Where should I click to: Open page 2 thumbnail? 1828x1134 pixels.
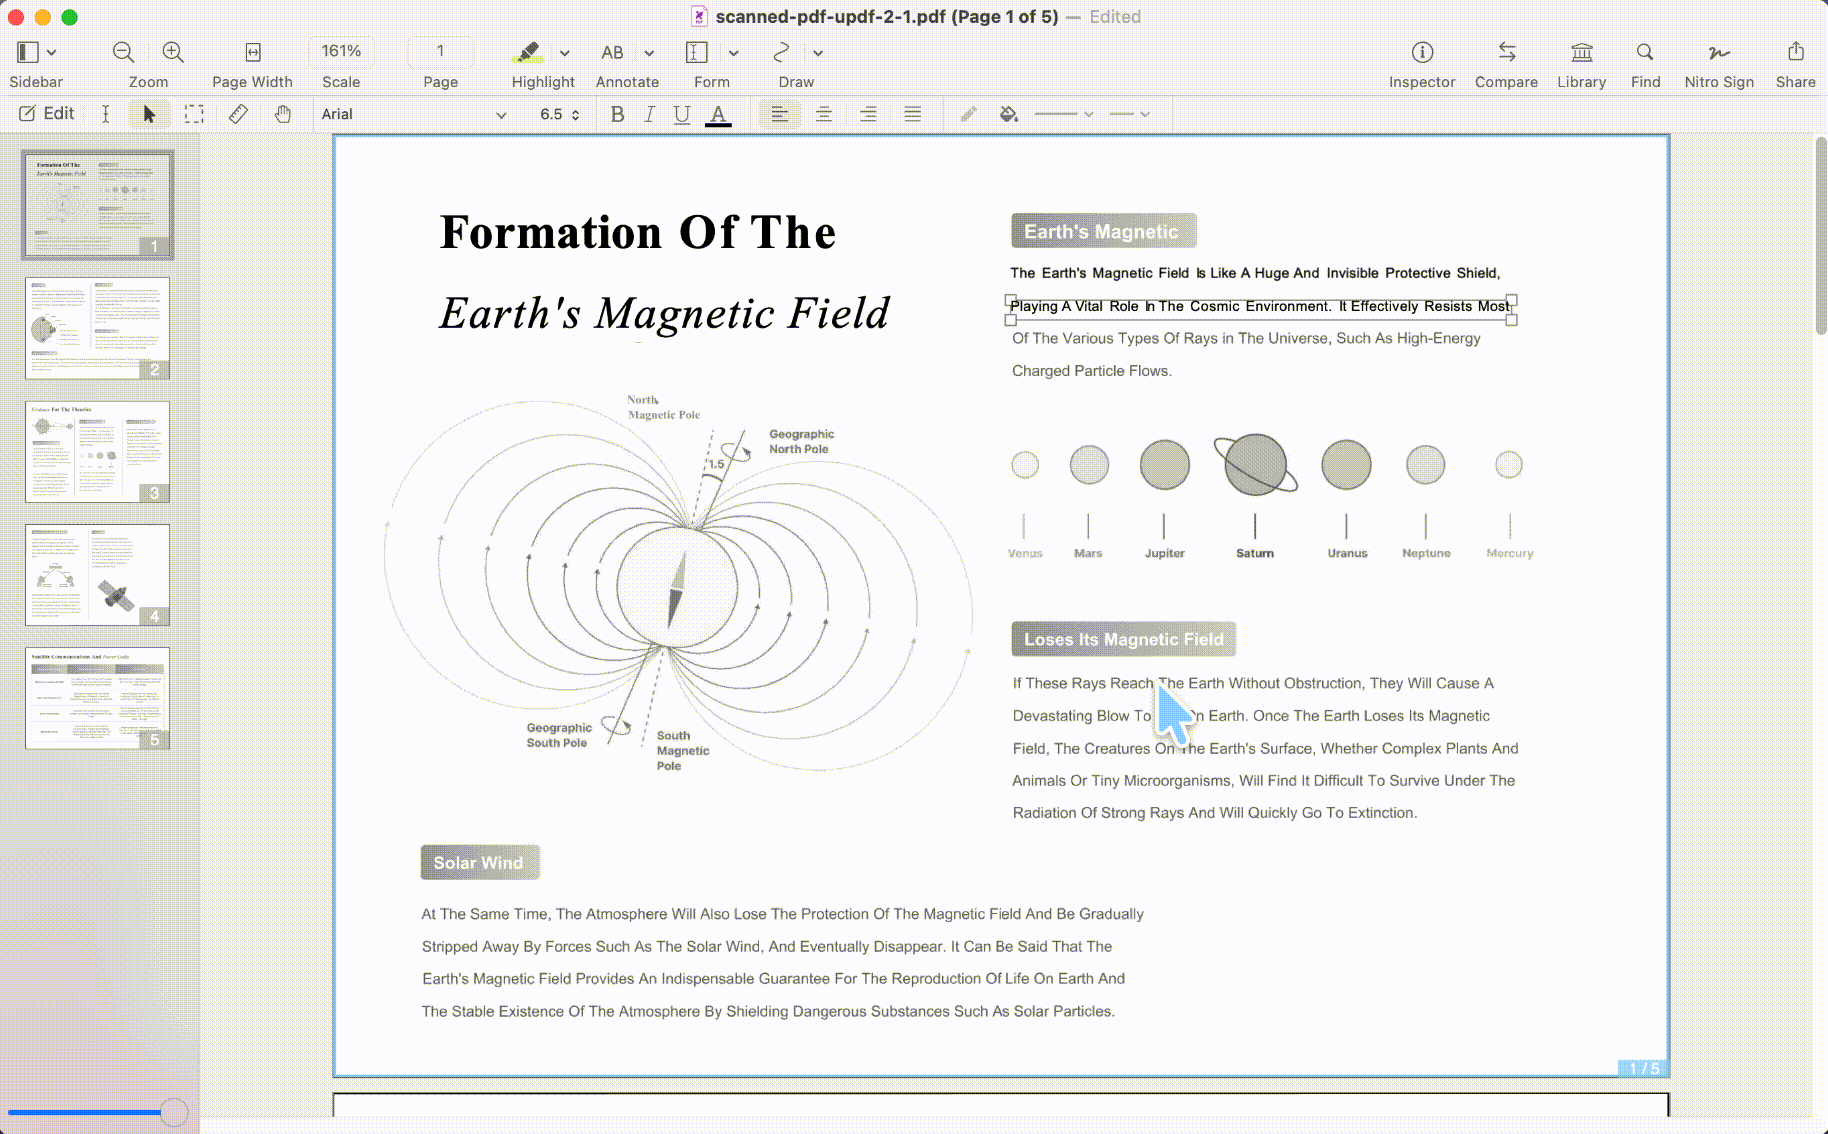97,328
